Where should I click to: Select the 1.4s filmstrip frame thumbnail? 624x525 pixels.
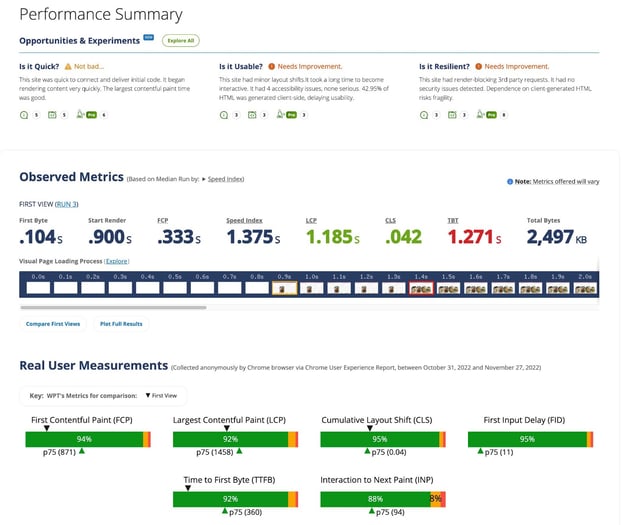tap(421, 288)
